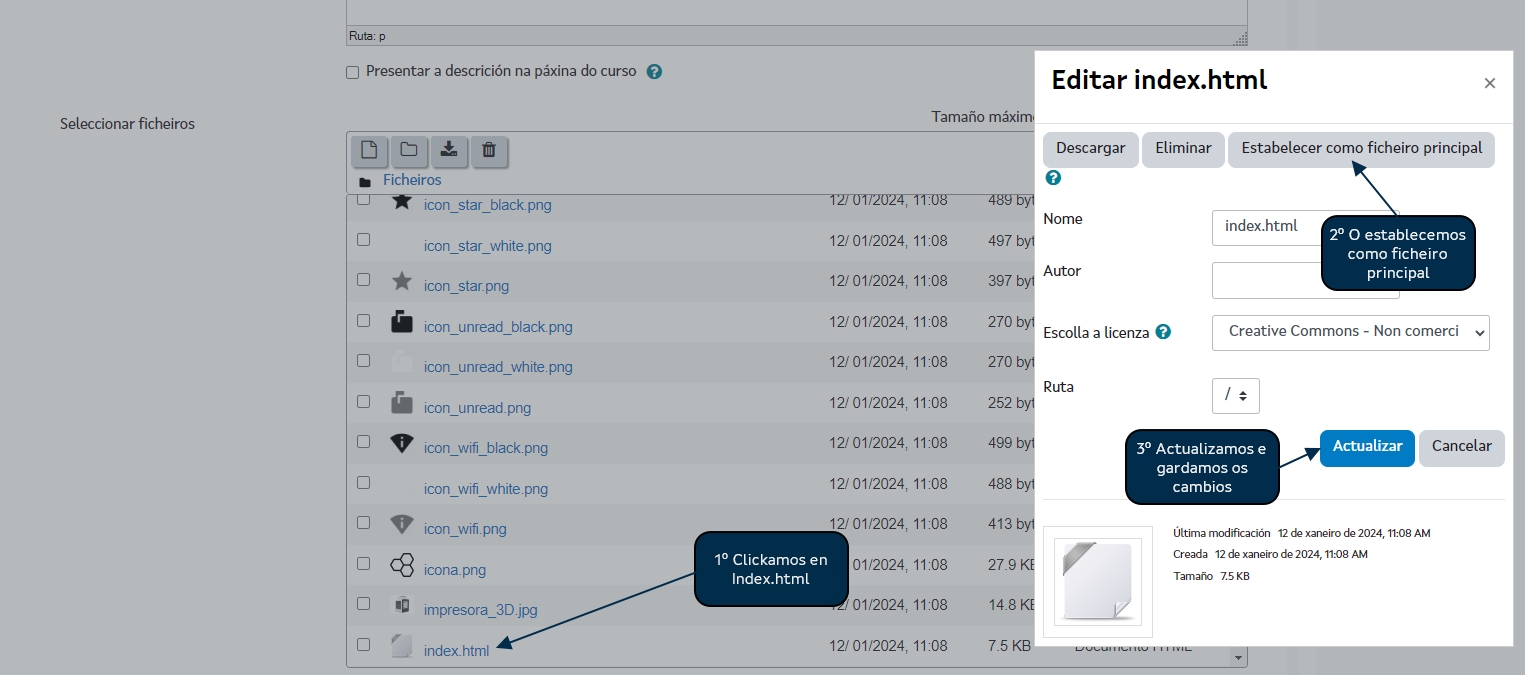The width and height of the screenshot is (1525, 675).
Task: Click the Ficheiros folder icon in breadcrumb
Action: click(x=365, y=181)
